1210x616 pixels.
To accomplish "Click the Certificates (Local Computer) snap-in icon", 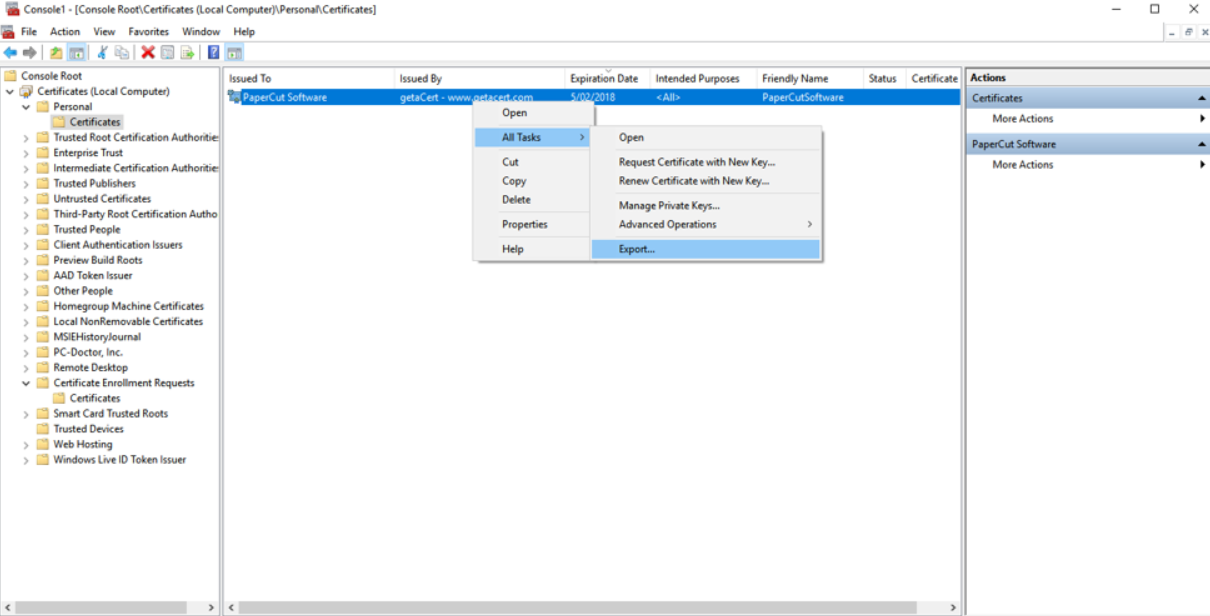I will [x=26, y=91].
